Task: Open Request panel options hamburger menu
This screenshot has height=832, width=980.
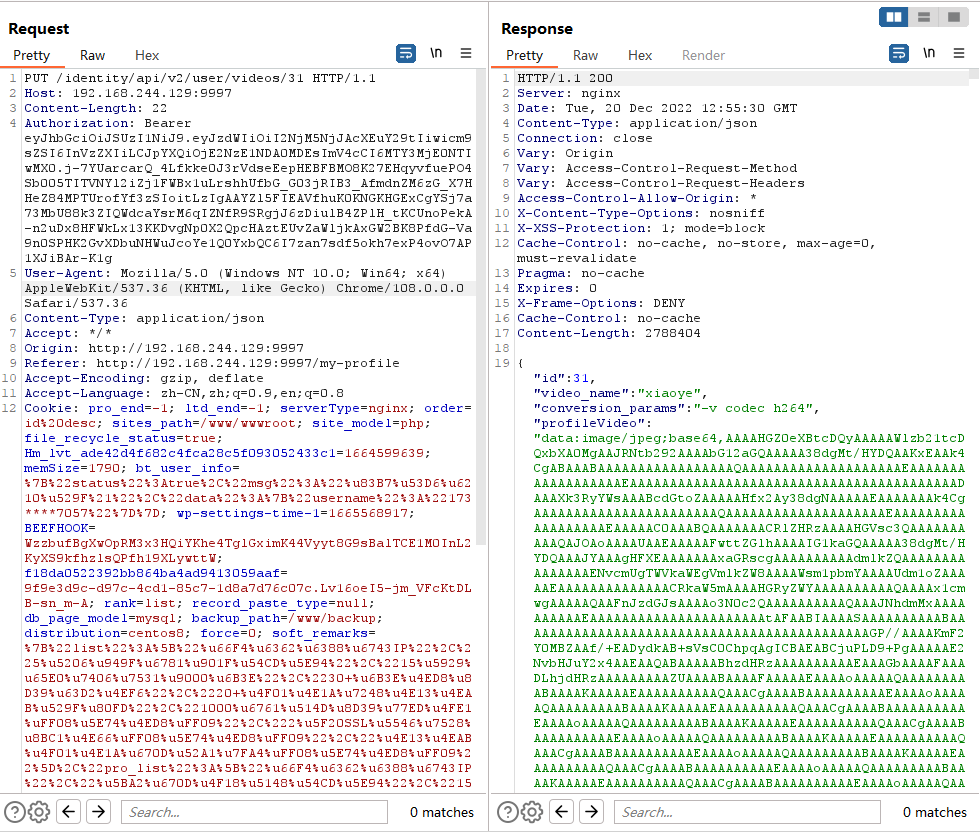Action: click(466, 54)
